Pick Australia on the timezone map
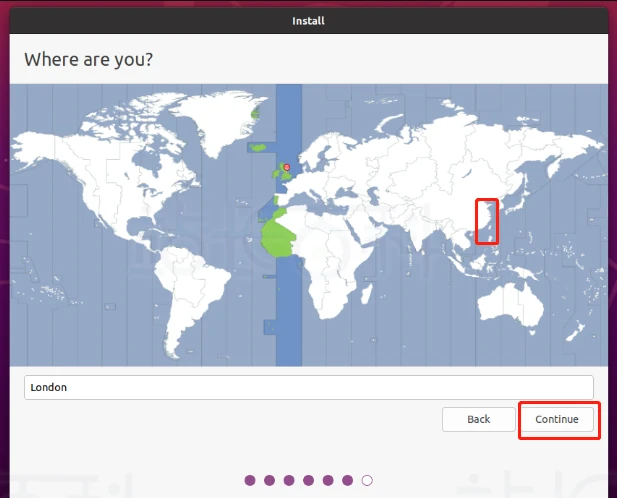 [510, 303]
